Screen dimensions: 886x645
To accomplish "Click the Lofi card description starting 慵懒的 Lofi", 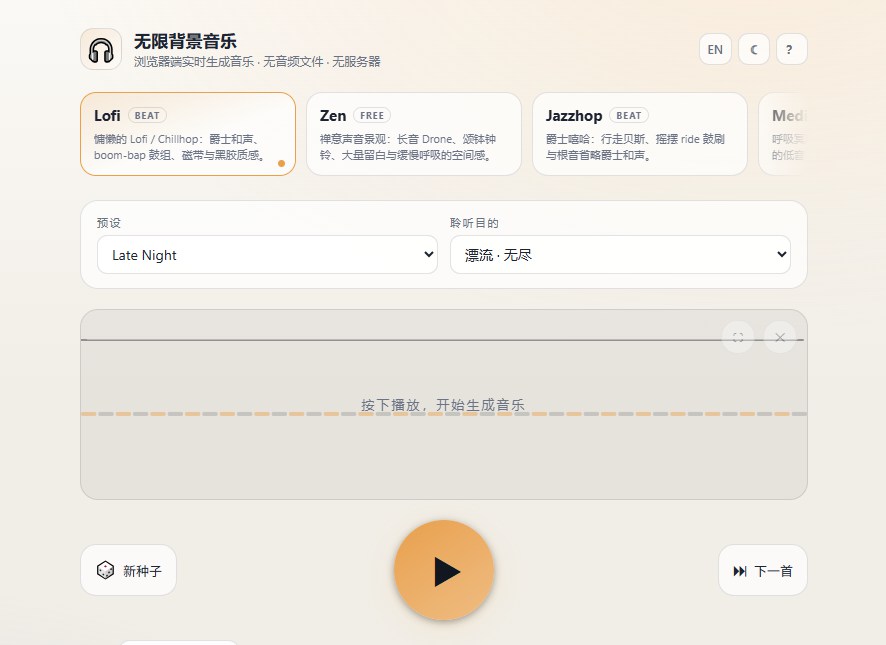I will 179,147.
